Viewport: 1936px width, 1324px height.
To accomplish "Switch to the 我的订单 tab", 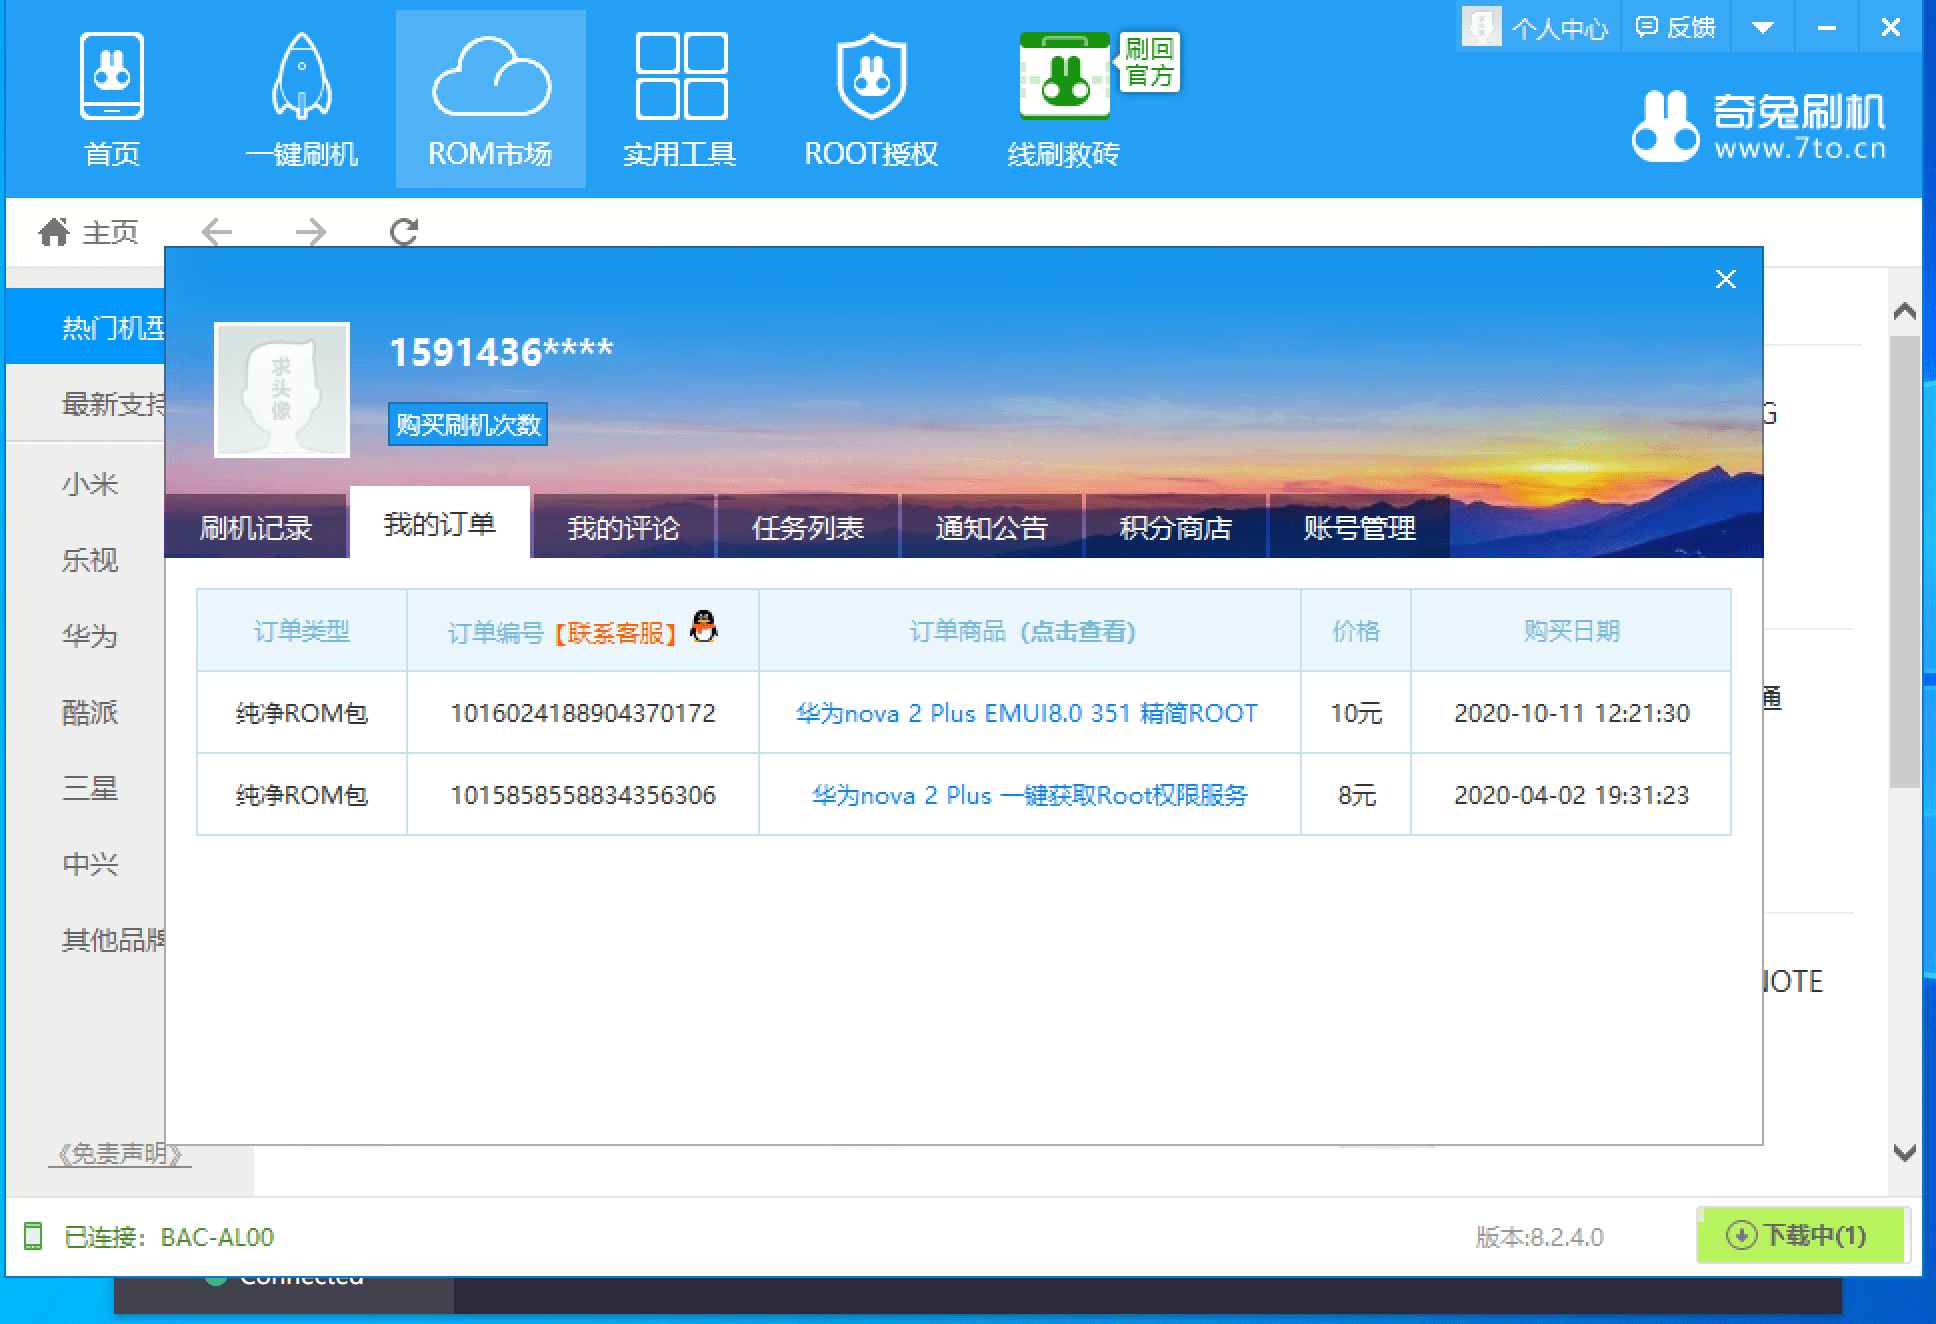I will point(440,523).
